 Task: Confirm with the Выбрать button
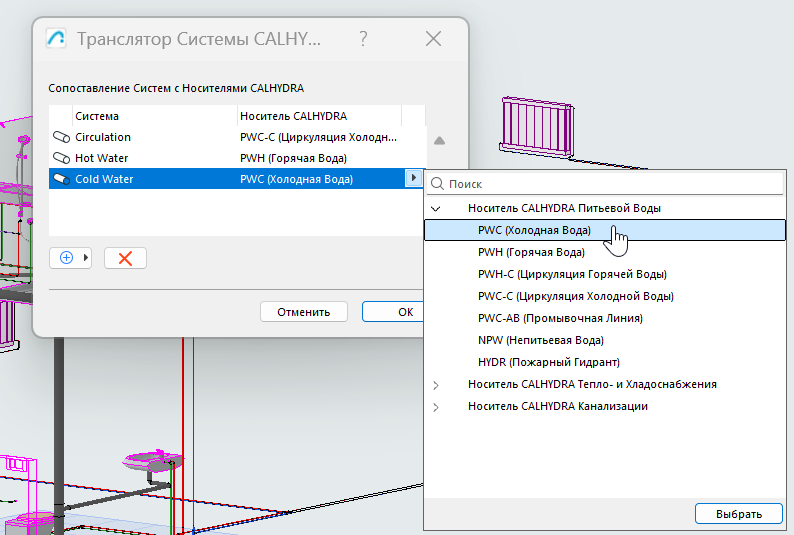click(739, 514)
